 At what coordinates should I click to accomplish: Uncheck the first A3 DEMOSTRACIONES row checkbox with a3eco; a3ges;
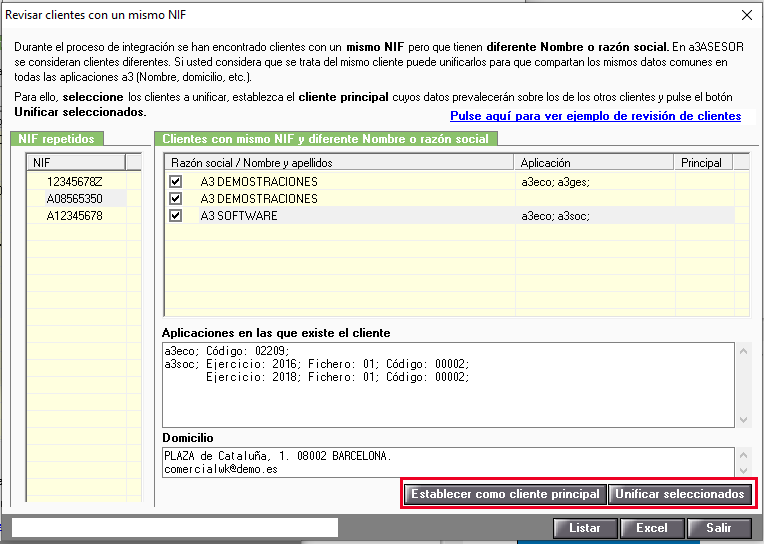coord(175,182)
